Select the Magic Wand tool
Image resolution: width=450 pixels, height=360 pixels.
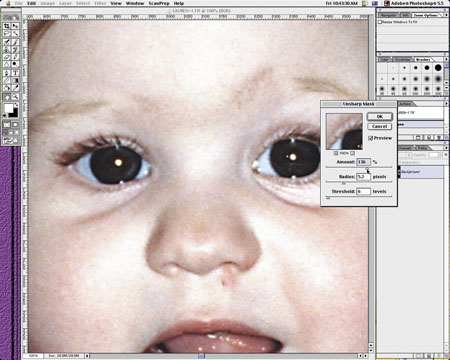coord(15,33)
